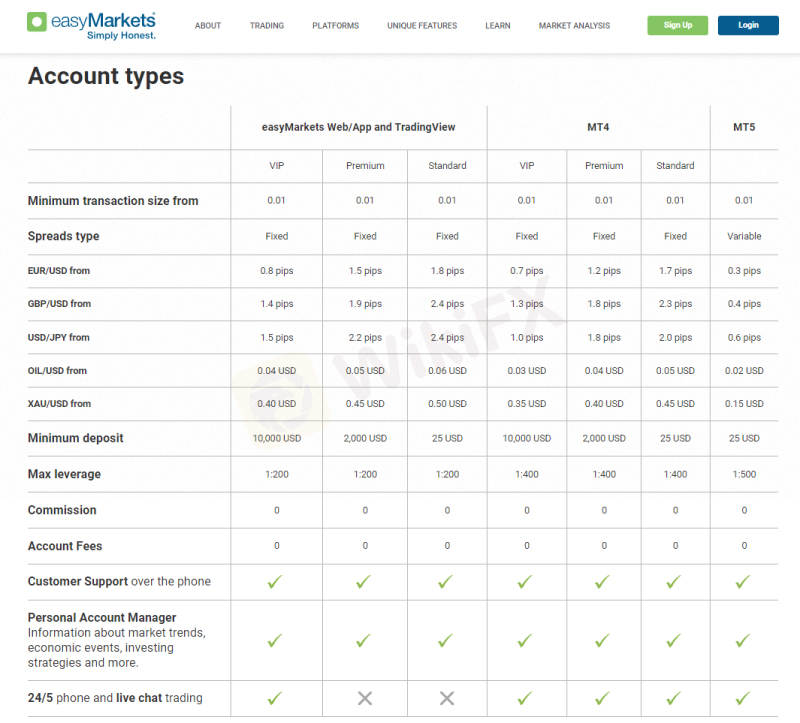
Task: Click the 0.35 USD gold spread value
Action: [x=527, y=404]
